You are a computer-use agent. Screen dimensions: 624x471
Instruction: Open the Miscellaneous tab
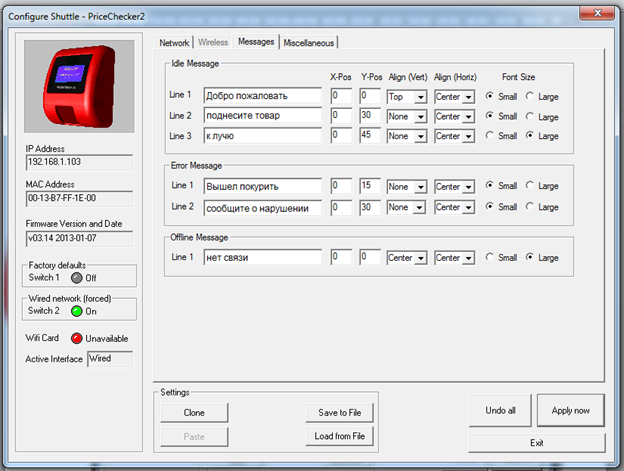click(309, 43)
